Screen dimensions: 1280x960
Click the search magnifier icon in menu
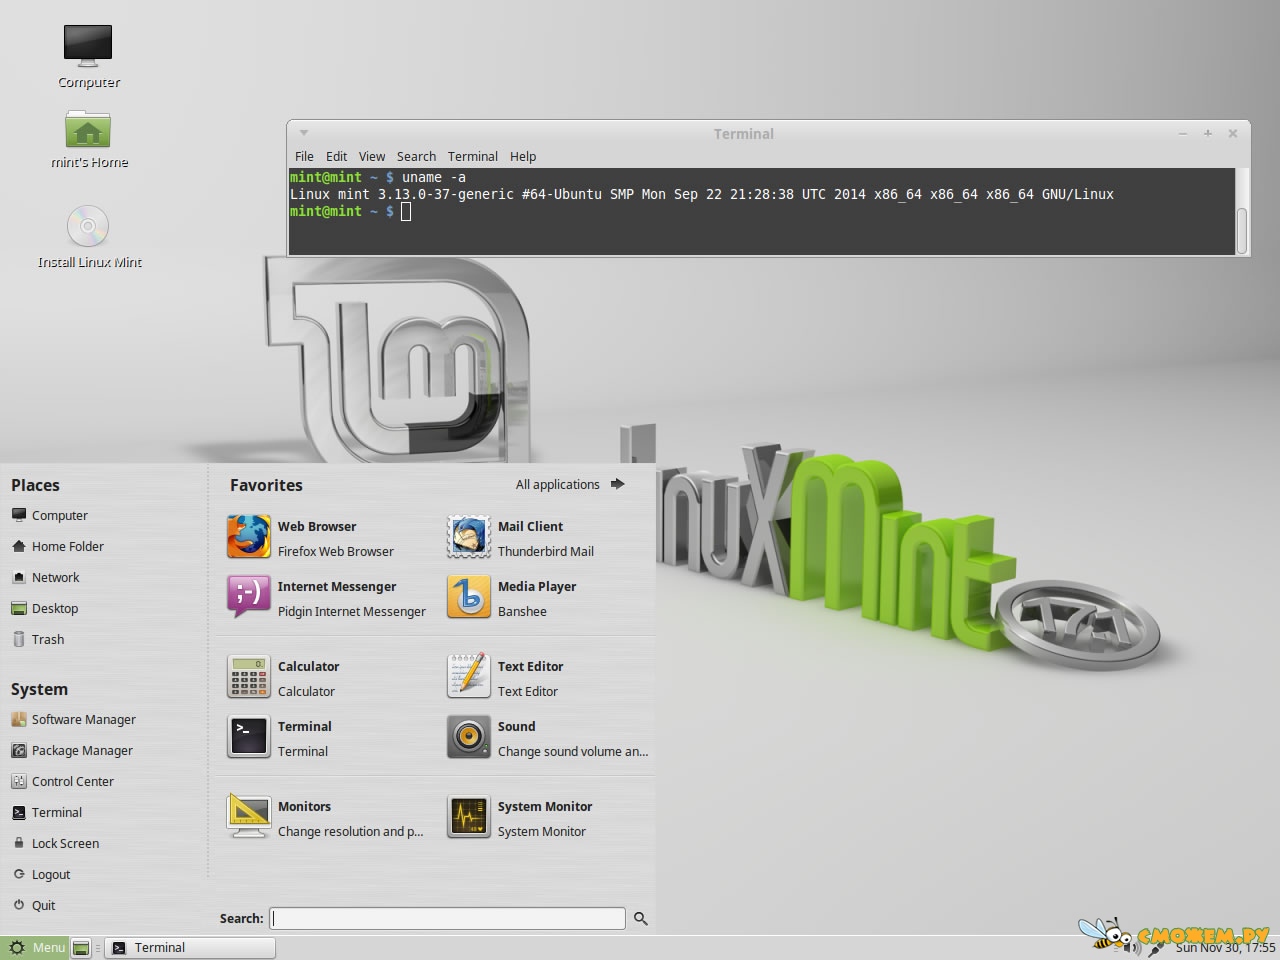(641, 918)
